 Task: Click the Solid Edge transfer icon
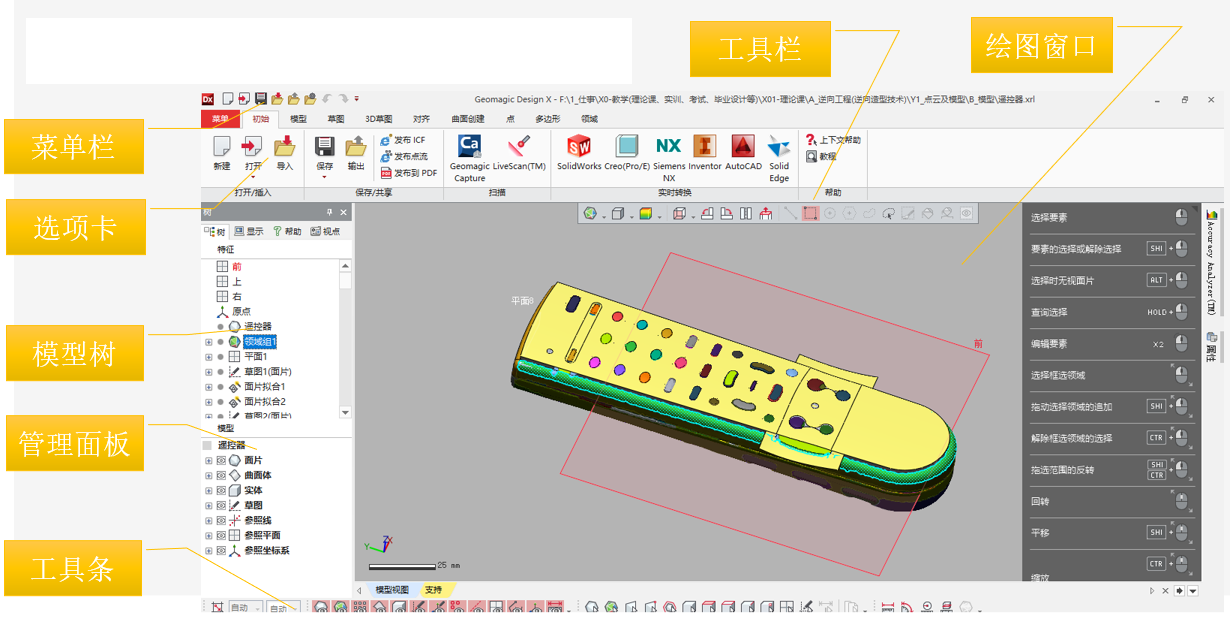779,147
